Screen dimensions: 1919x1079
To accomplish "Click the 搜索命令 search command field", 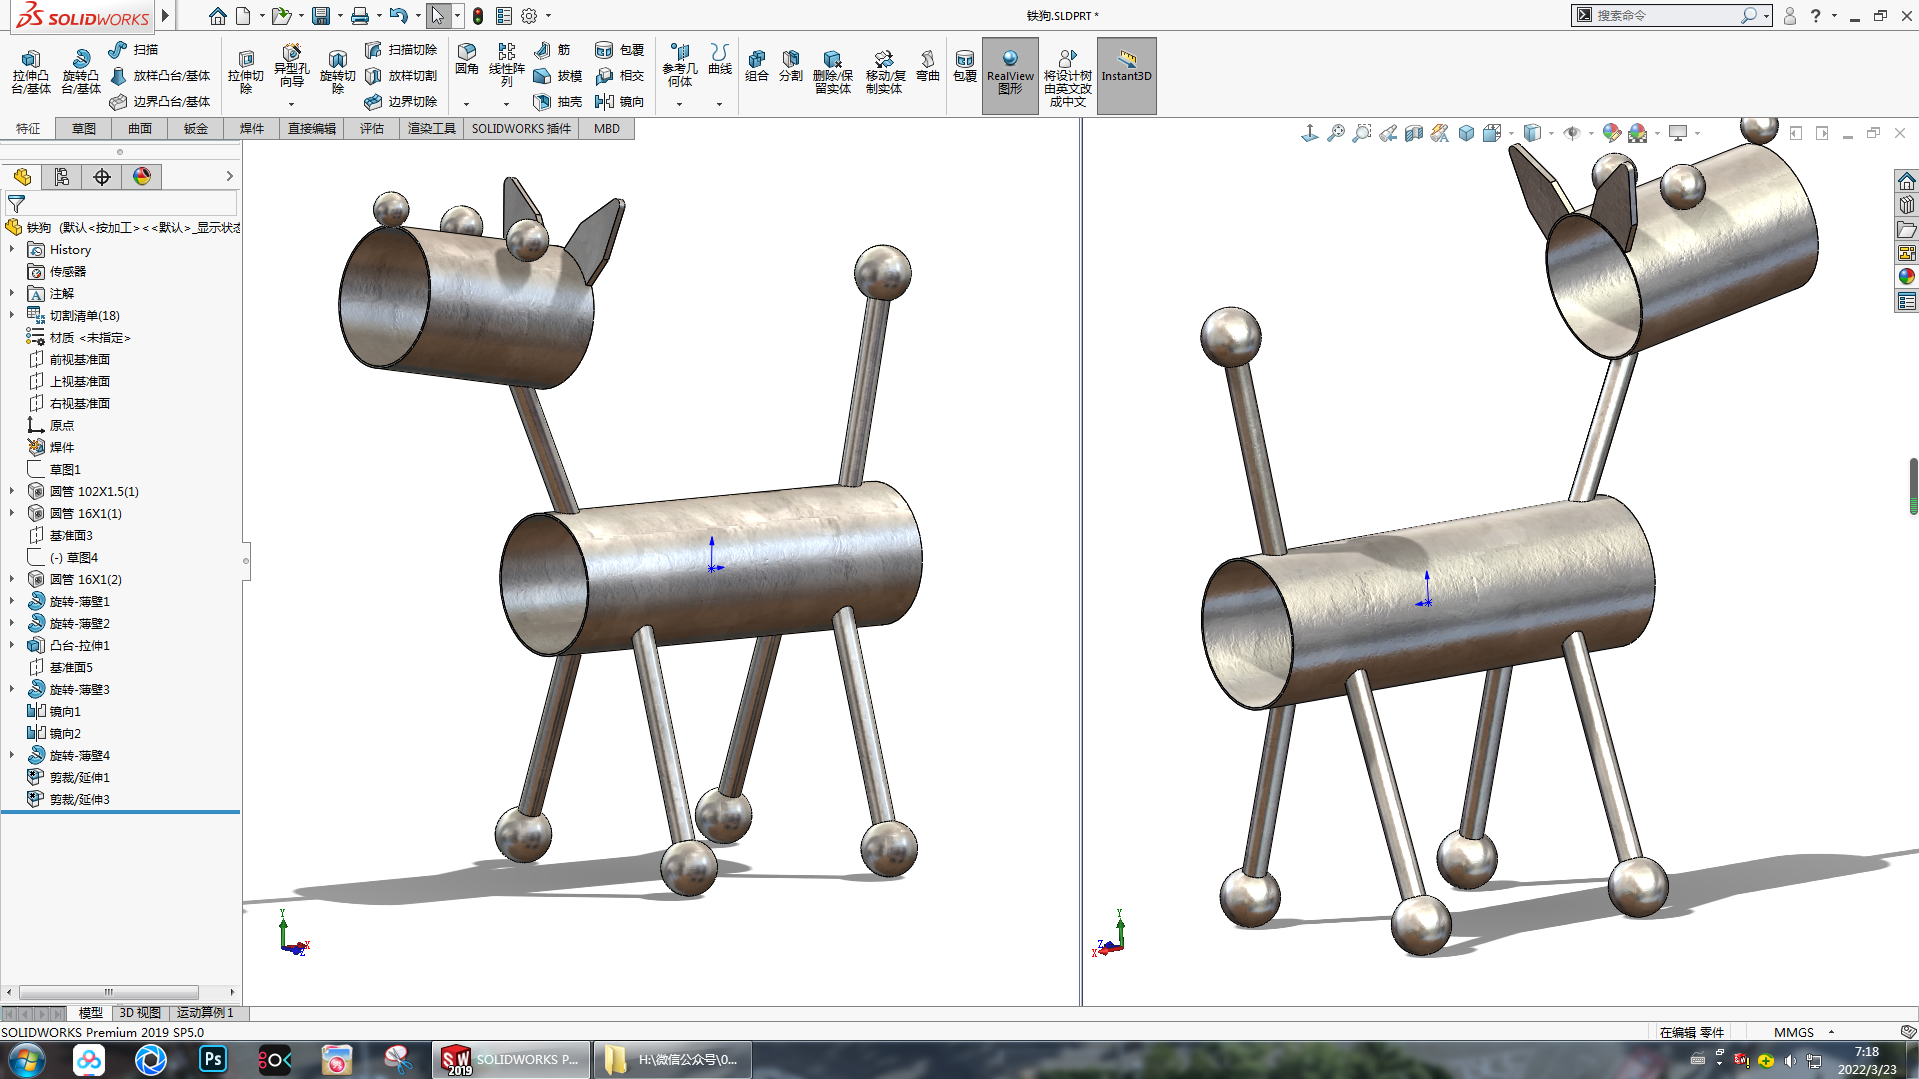I will (x=1668, y=16).
